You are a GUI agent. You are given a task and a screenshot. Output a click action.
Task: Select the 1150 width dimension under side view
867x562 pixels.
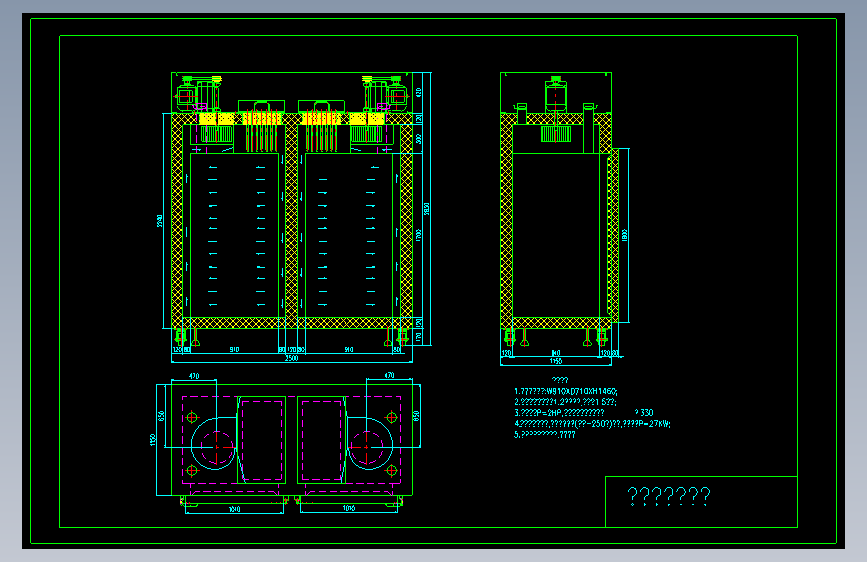556,361
